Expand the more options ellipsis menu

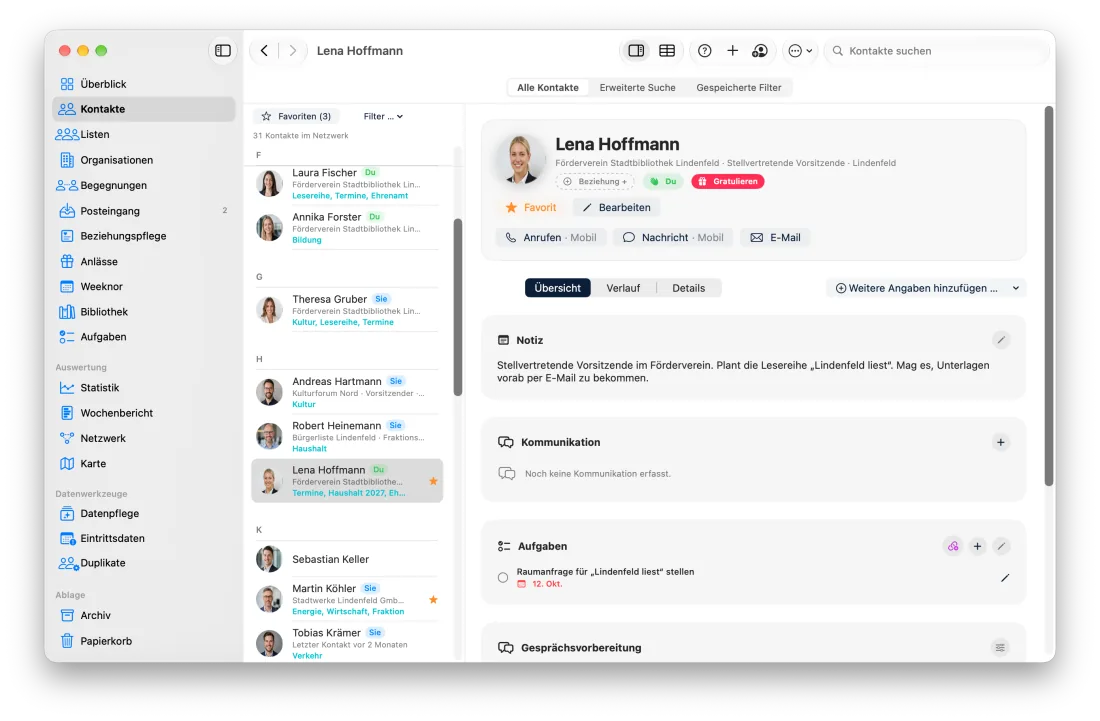800,50
